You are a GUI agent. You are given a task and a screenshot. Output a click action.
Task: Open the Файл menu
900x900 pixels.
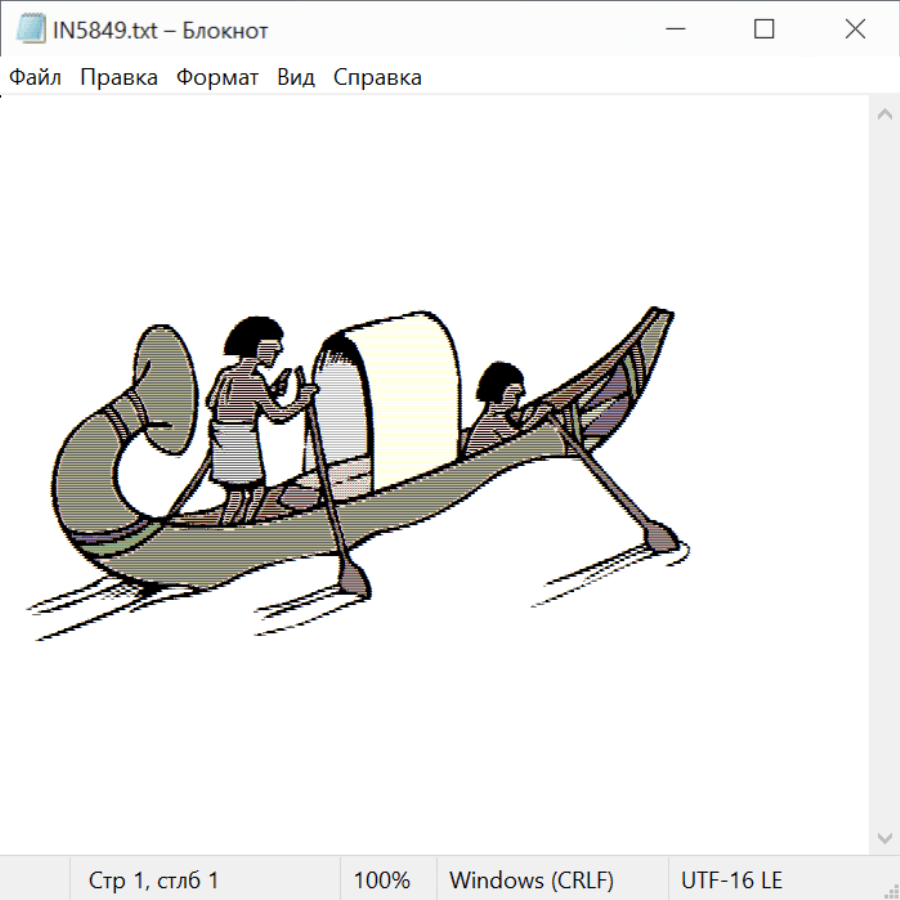click(x=35, y=78)
